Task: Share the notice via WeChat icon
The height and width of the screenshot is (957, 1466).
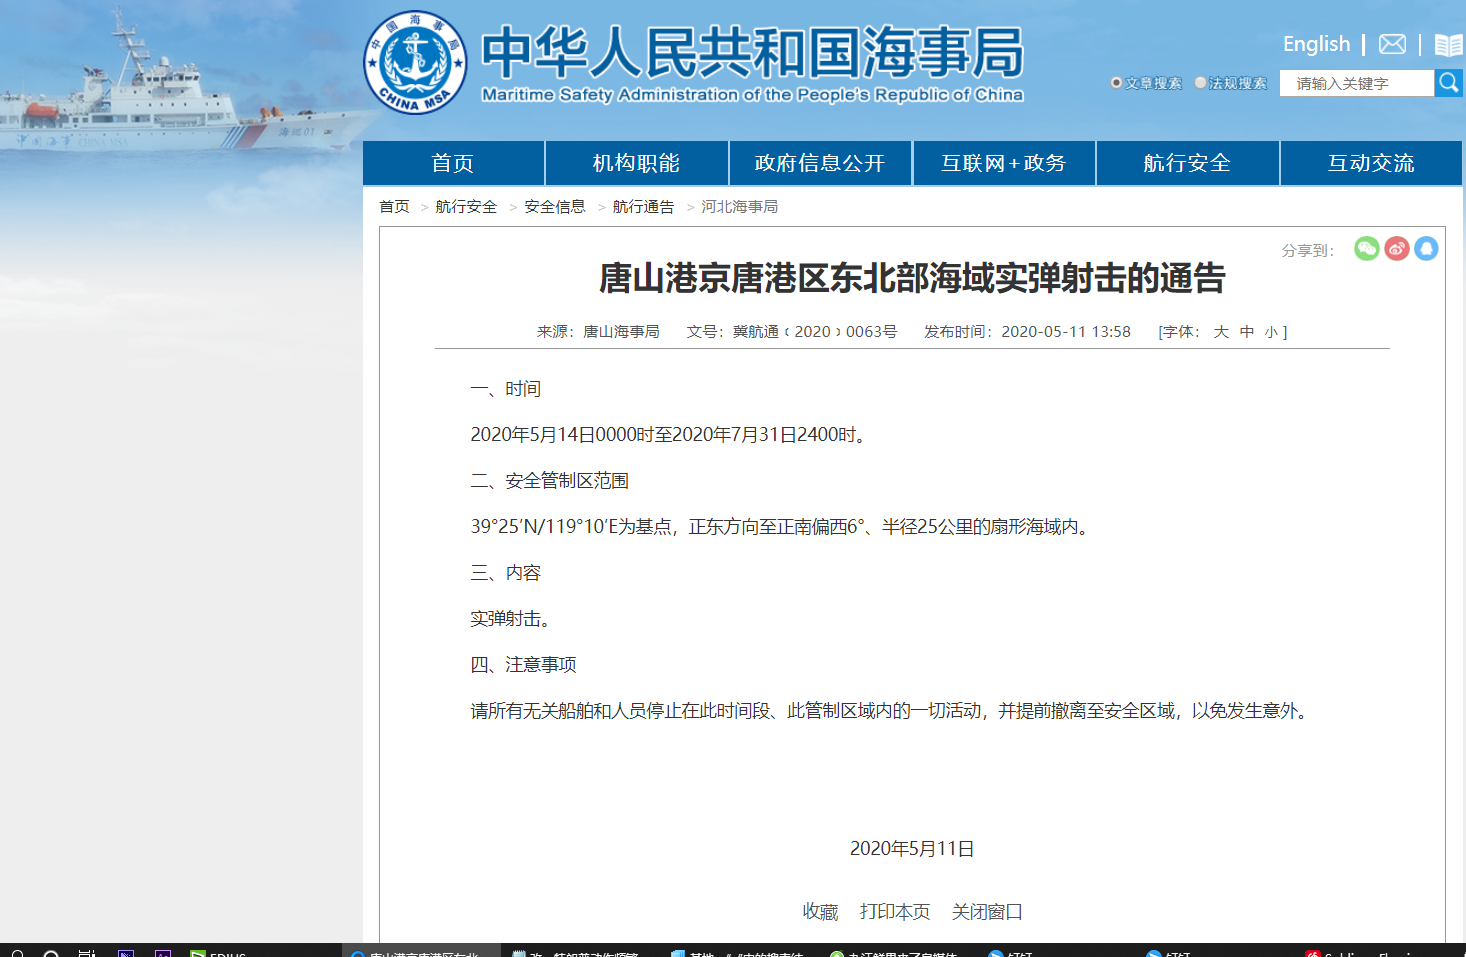Action: (1366, 249)
